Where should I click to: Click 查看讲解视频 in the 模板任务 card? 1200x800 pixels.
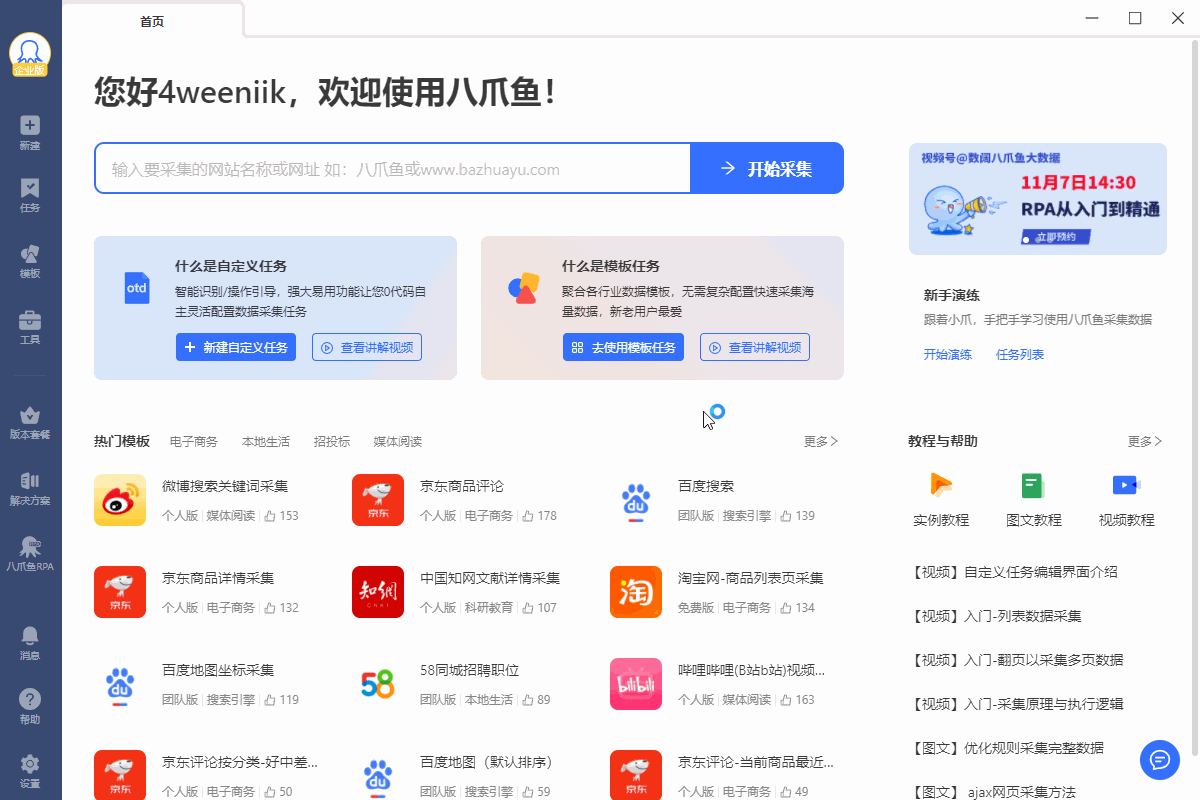(x=755, y=347)
